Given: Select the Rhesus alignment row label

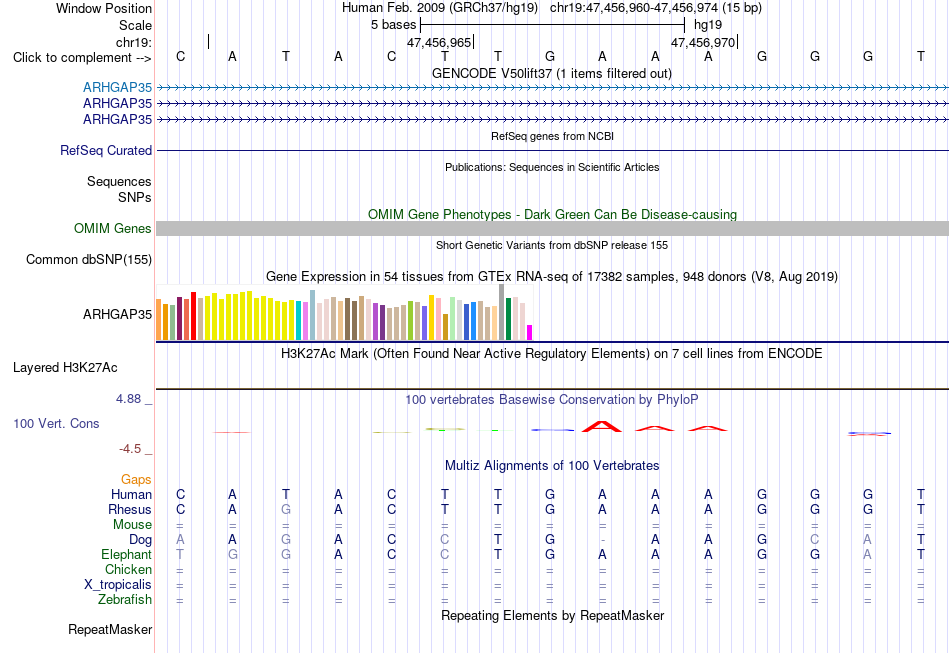Looking at the screenshot, I should pyautogui.click(x=130, y=509).
